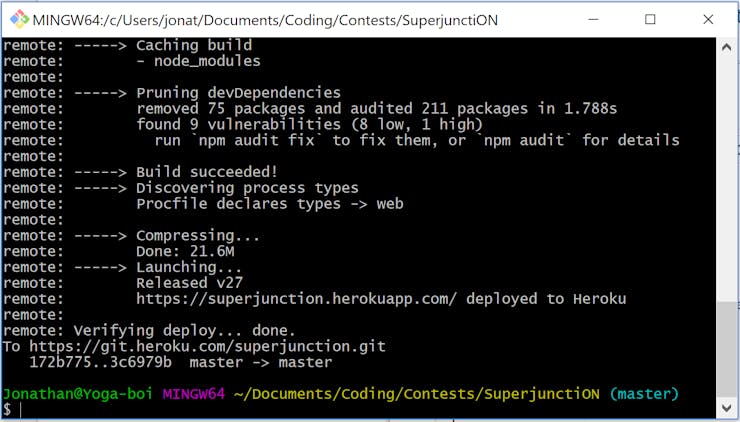Click the cyan '(master)' branch indicator

coord(644,394)
